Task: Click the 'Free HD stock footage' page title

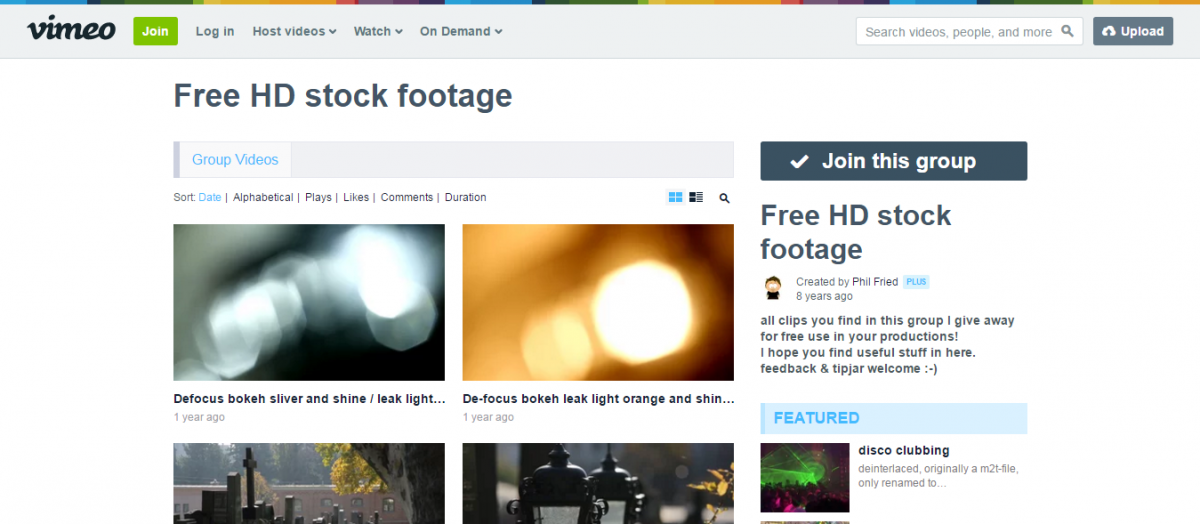Action: click(343, 96)
